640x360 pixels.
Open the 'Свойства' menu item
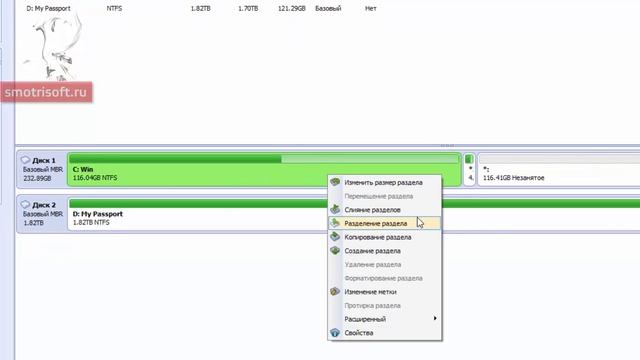(x=384, y=333)
